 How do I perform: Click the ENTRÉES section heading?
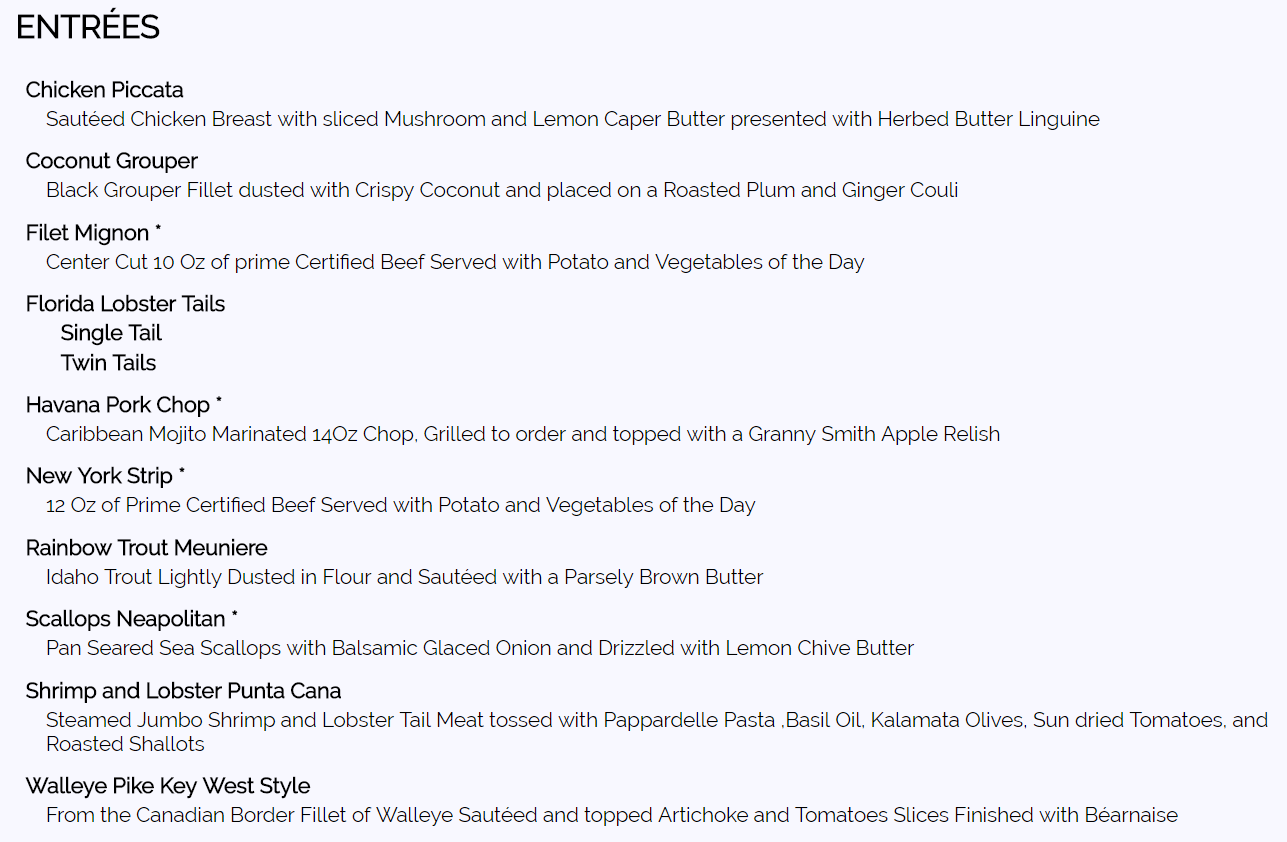click(88, 28)
